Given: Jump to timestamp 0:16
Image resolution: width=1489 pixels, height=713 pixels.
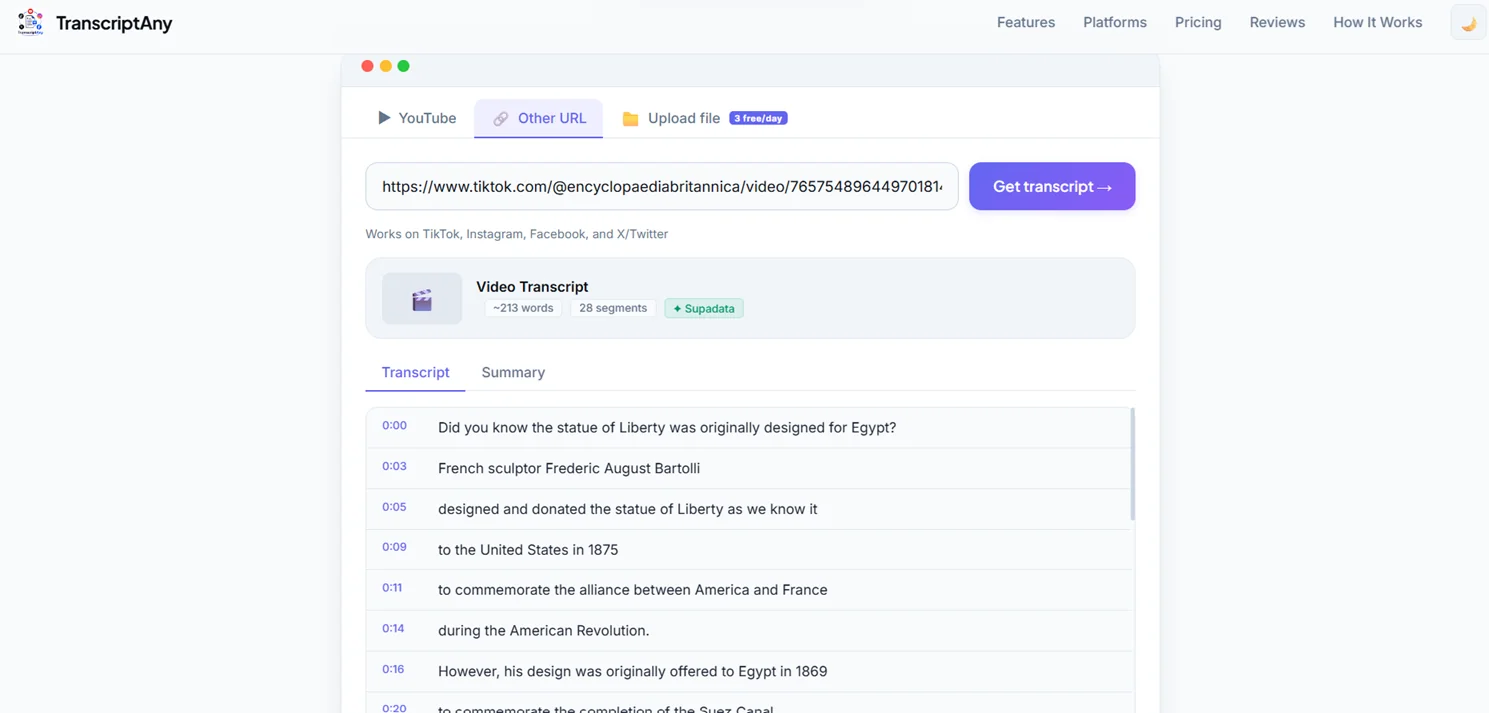Looking at the screenshot, I should [393, 670].
